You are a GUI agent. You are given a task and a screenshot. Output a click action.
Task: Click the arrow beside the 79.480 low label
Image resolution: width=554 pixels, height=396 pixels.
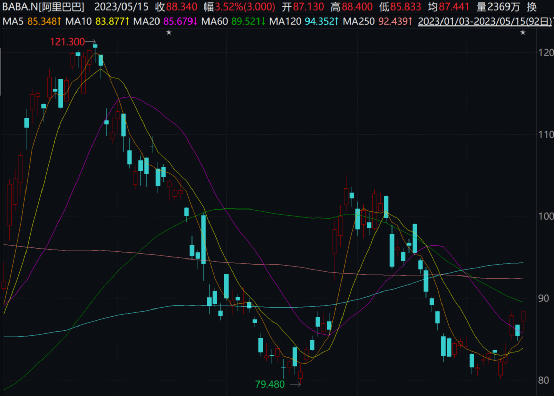click(295, 384)
